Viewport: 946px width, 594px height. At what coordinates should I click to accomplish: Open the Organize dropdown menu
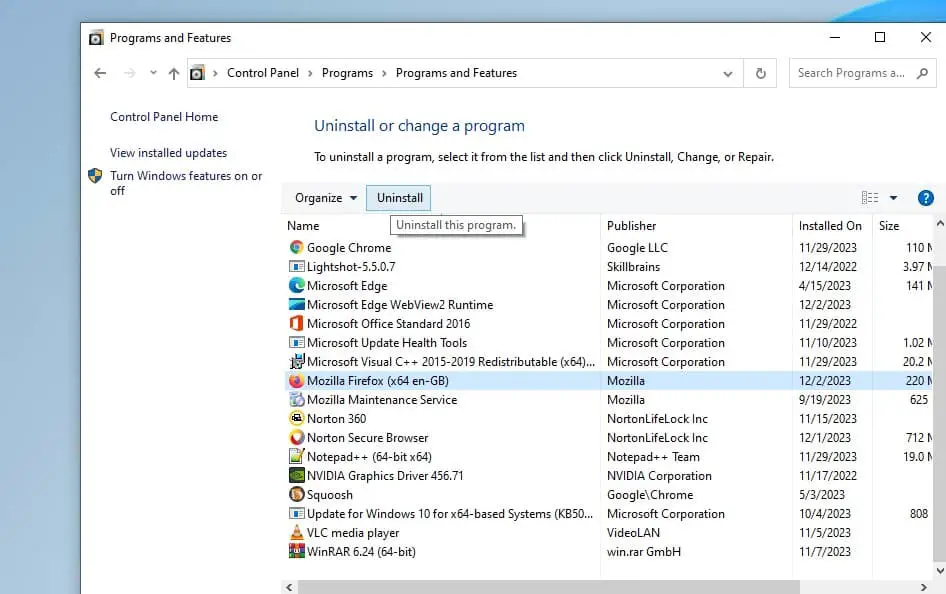[x=324, y=197]
